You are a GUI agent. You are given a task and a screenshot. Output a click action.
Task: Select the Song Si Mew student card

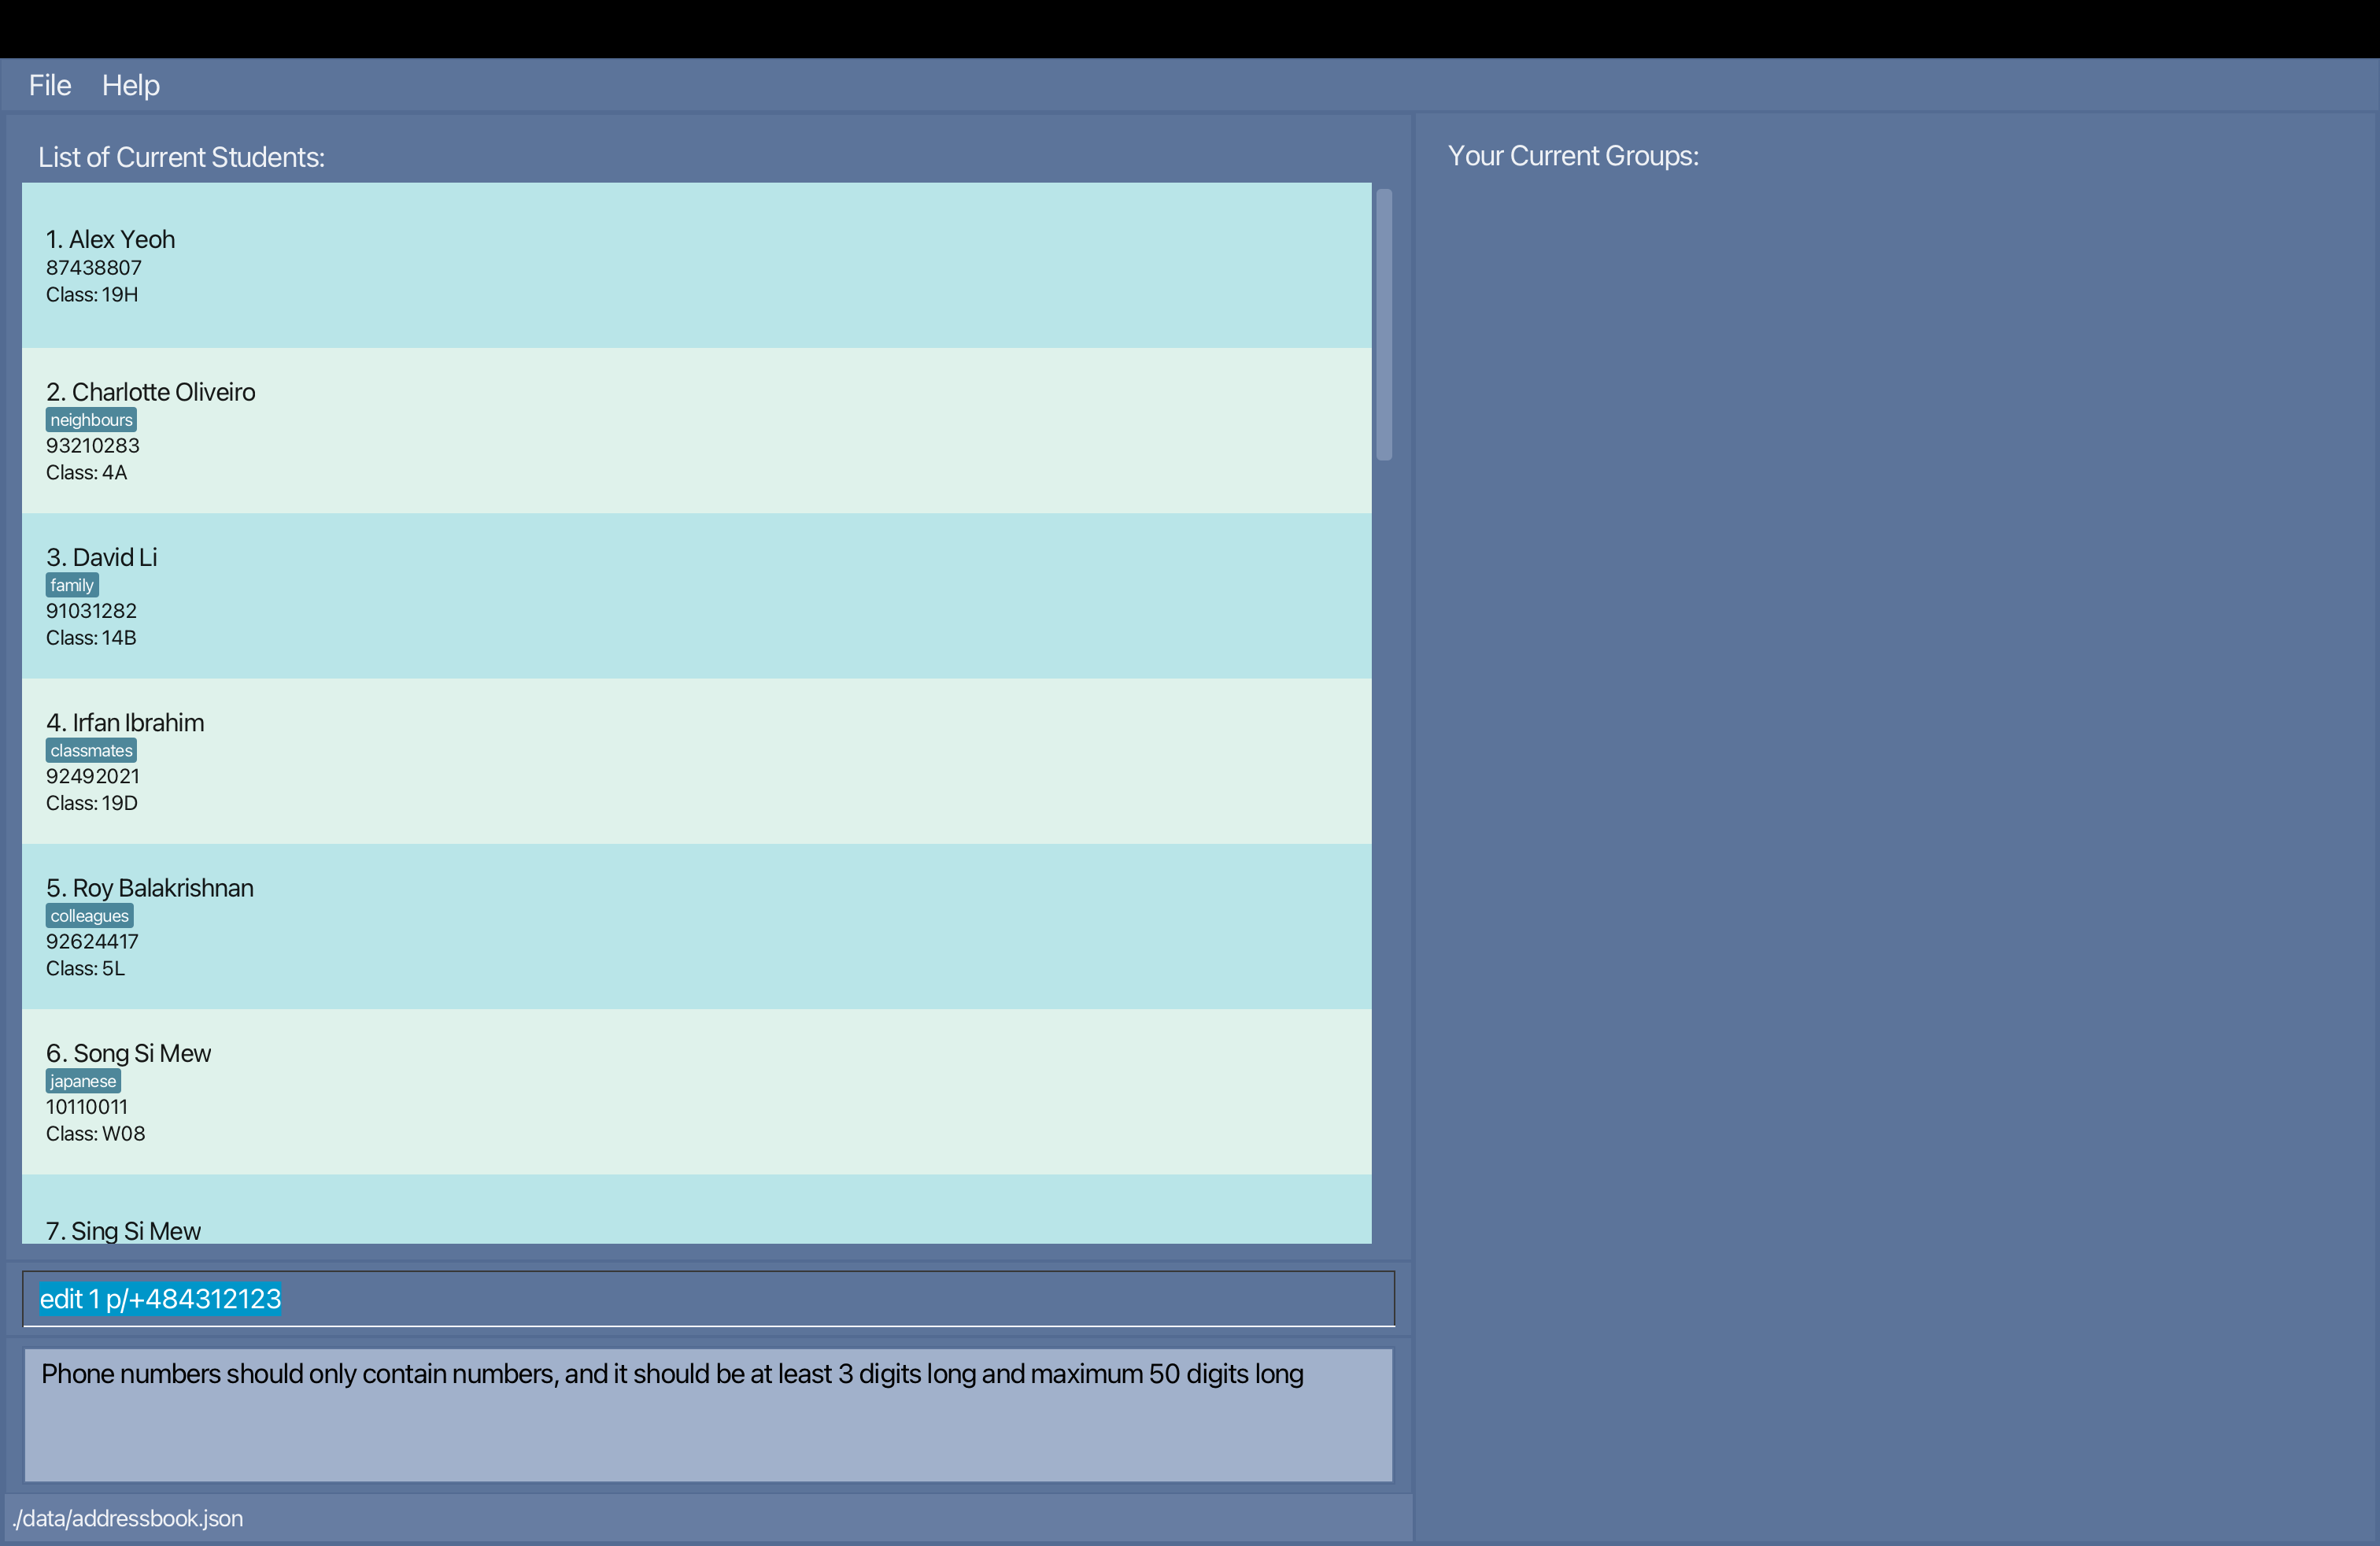pos(696,1091)
